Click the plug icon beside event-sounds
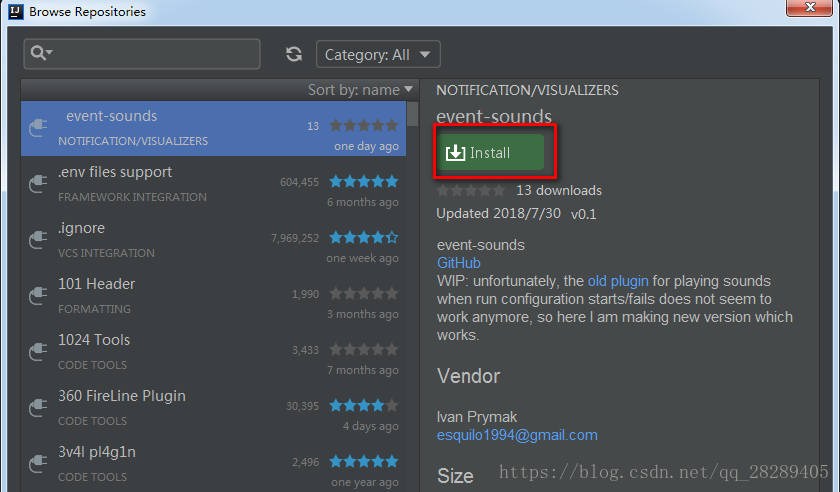The height and width of the screenshot is (492, 840). [38, 128]
